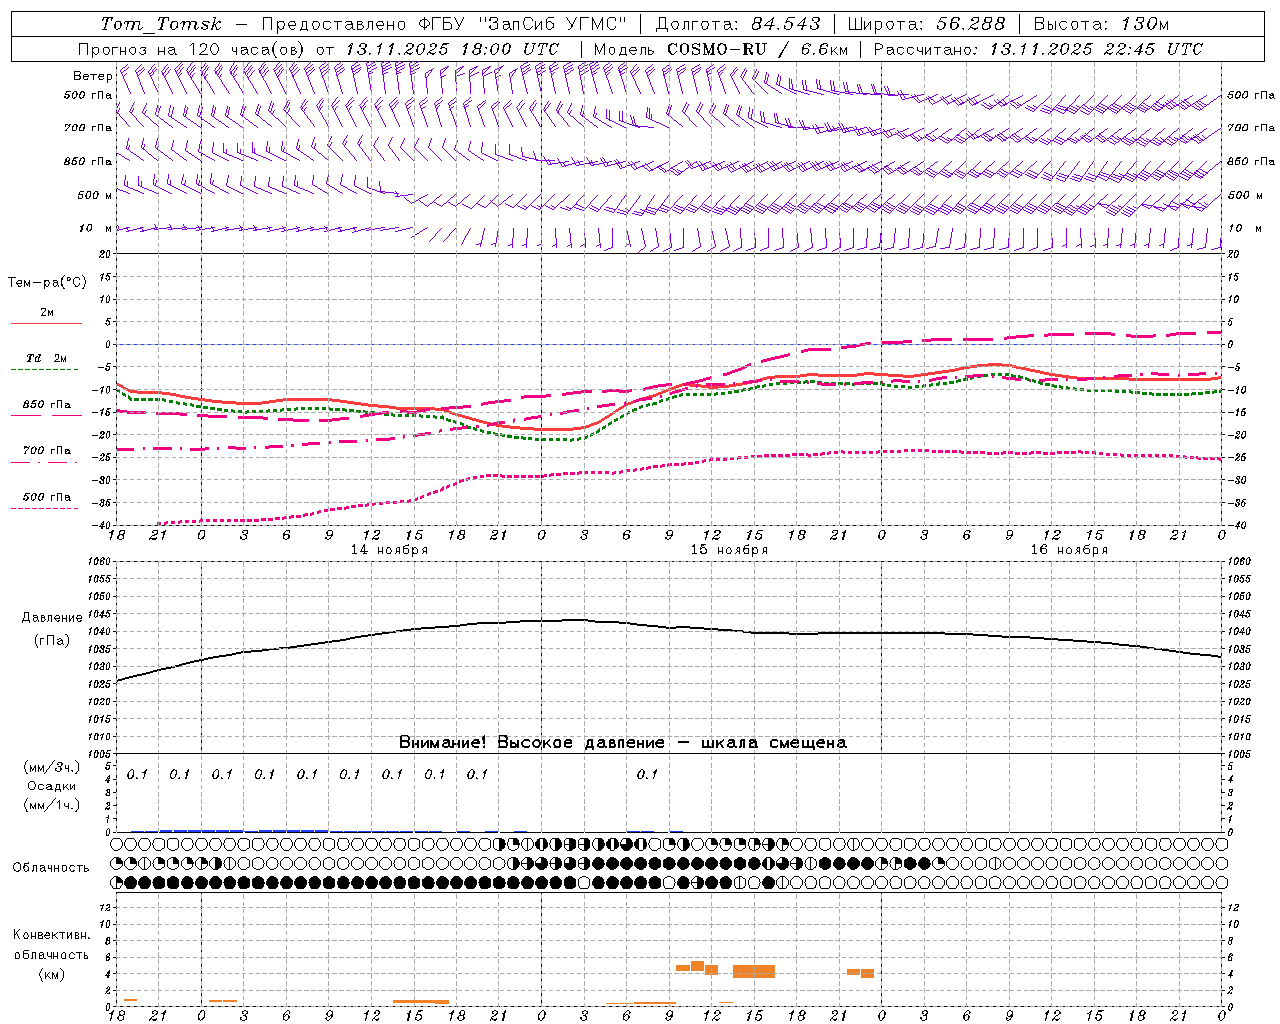Click the (мм/3ч.) precipitation unit label
Viewport: 1280px width, 1024px height.
tap(52, 768)
